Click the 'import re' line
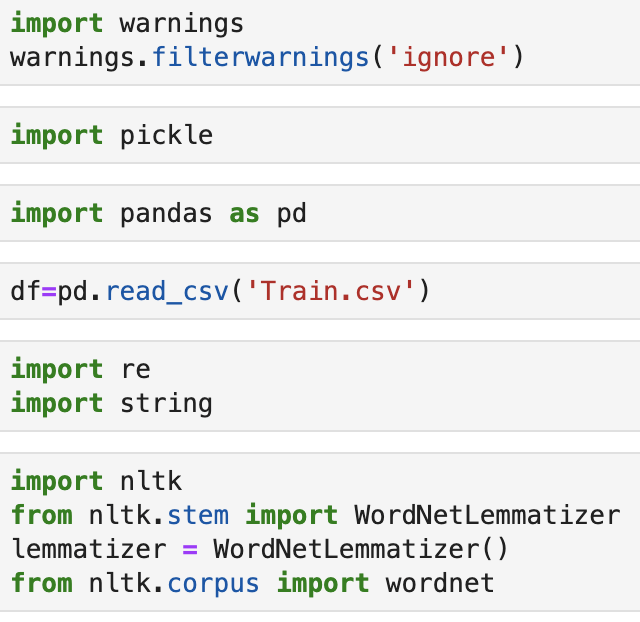 coord(80,369)
